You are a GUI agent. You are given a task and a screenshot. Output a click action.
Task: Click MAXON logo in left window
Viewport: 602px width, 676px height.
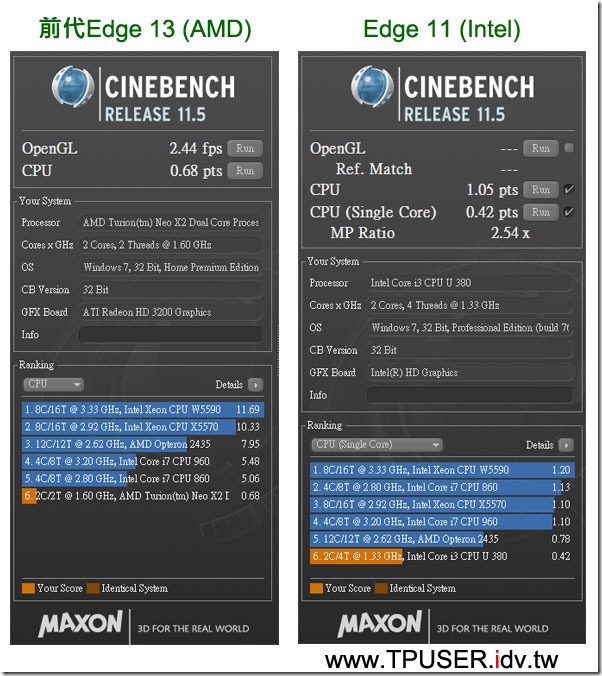click(81, 623)
